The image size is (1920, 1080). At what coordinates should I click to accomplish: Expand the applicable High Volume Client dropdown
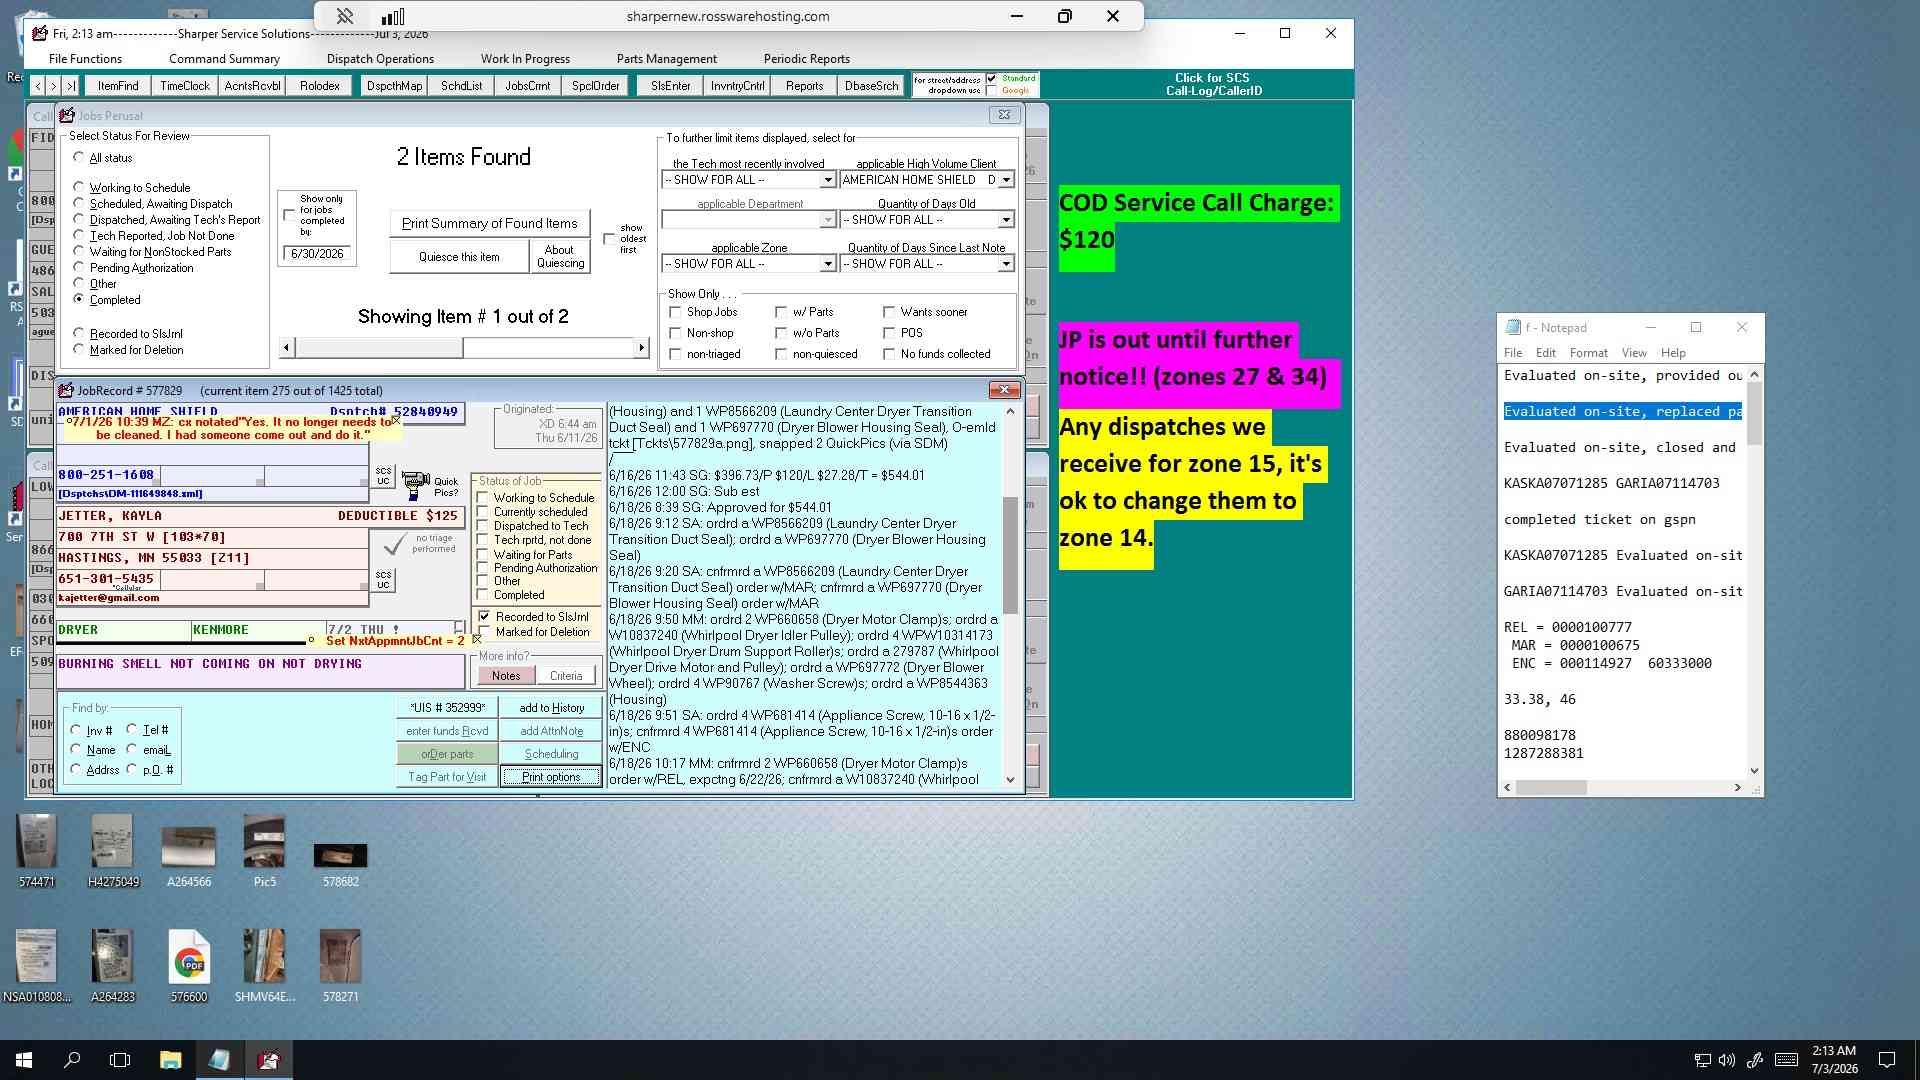tap(1006, 180)
